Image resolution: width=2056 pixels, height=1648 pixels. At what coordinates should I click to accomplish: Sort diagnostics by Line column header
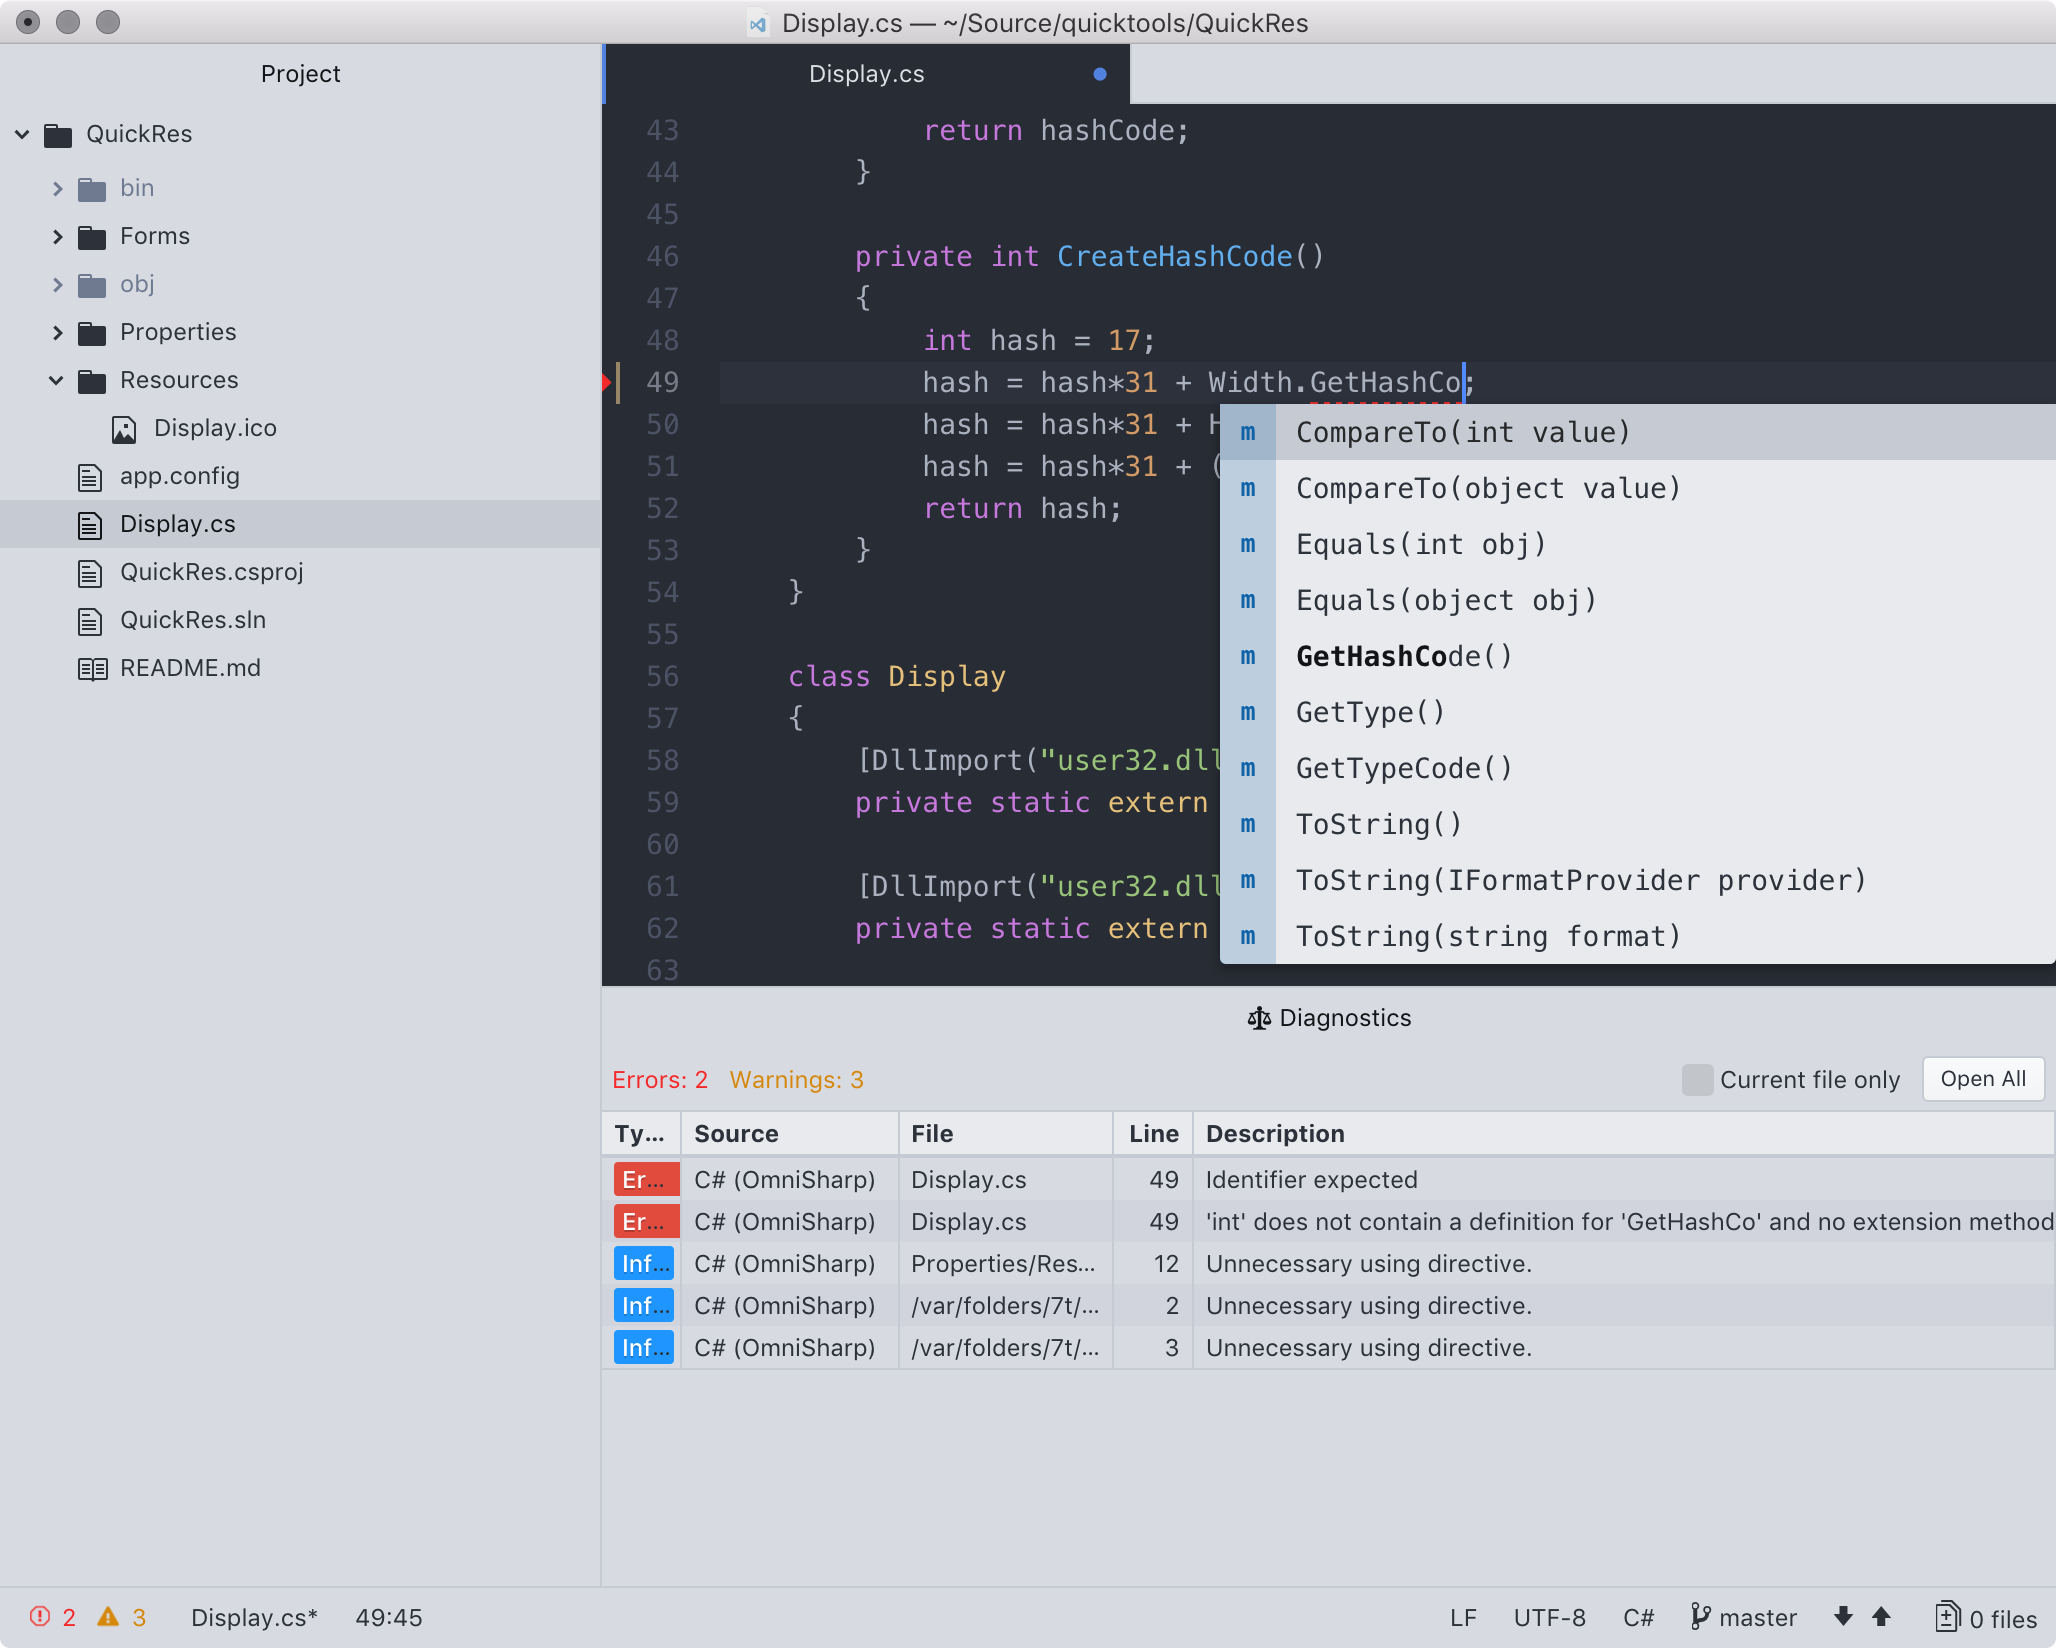pyautogui.click(x=1153, y=1133)
